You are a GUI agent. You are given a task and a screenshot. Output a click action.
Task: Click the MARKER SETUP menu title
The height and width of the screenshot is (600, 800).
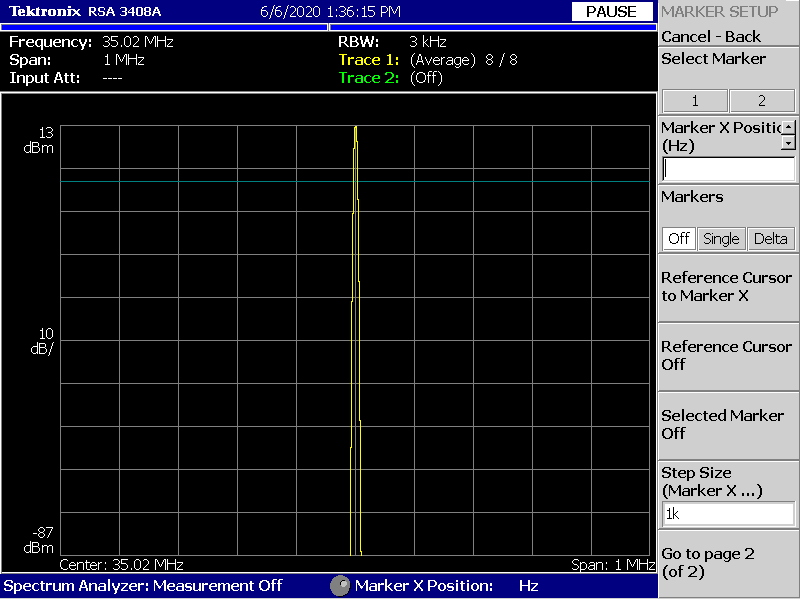coord(719,11)
